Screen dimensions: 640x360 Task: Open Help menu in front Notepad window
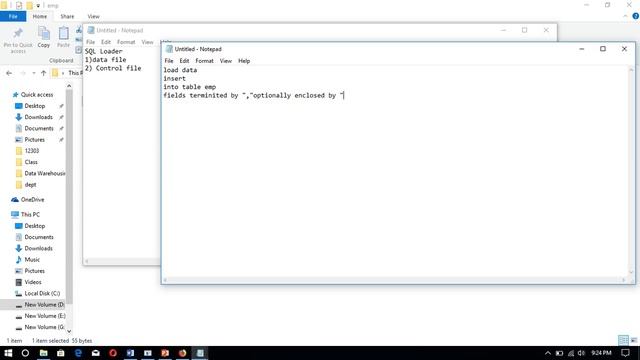(244, 61)
